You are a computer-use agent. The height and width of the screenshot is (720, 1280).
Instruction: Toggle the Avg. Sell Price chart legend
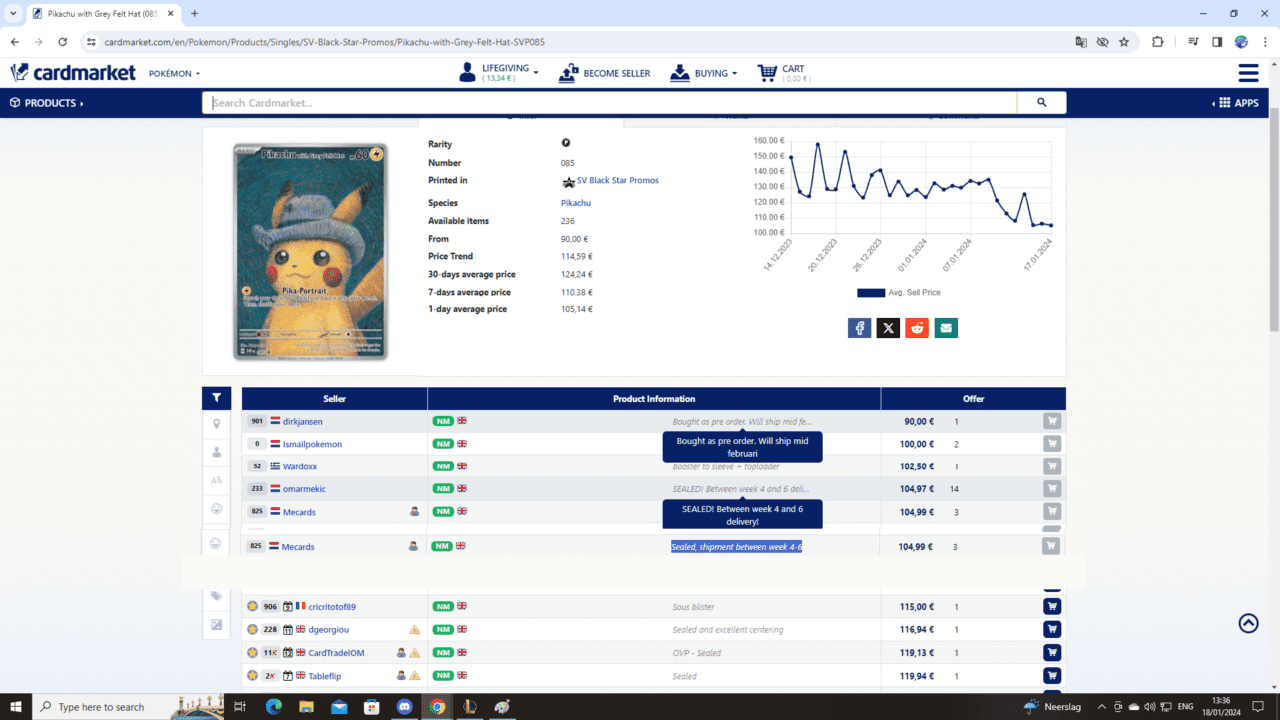[898, 293]
